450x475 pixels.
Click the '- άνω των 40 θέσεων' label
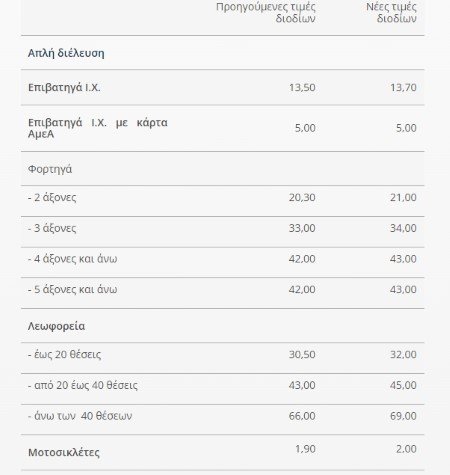80,416
